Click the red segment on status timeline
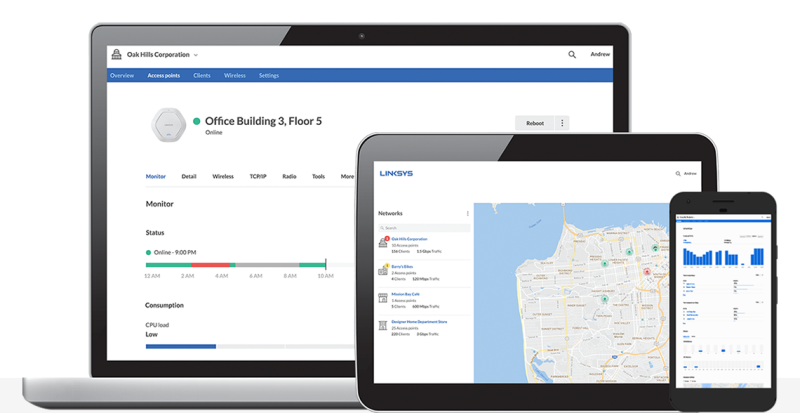The height and width of the screenshot is (413, 800). 211,265
